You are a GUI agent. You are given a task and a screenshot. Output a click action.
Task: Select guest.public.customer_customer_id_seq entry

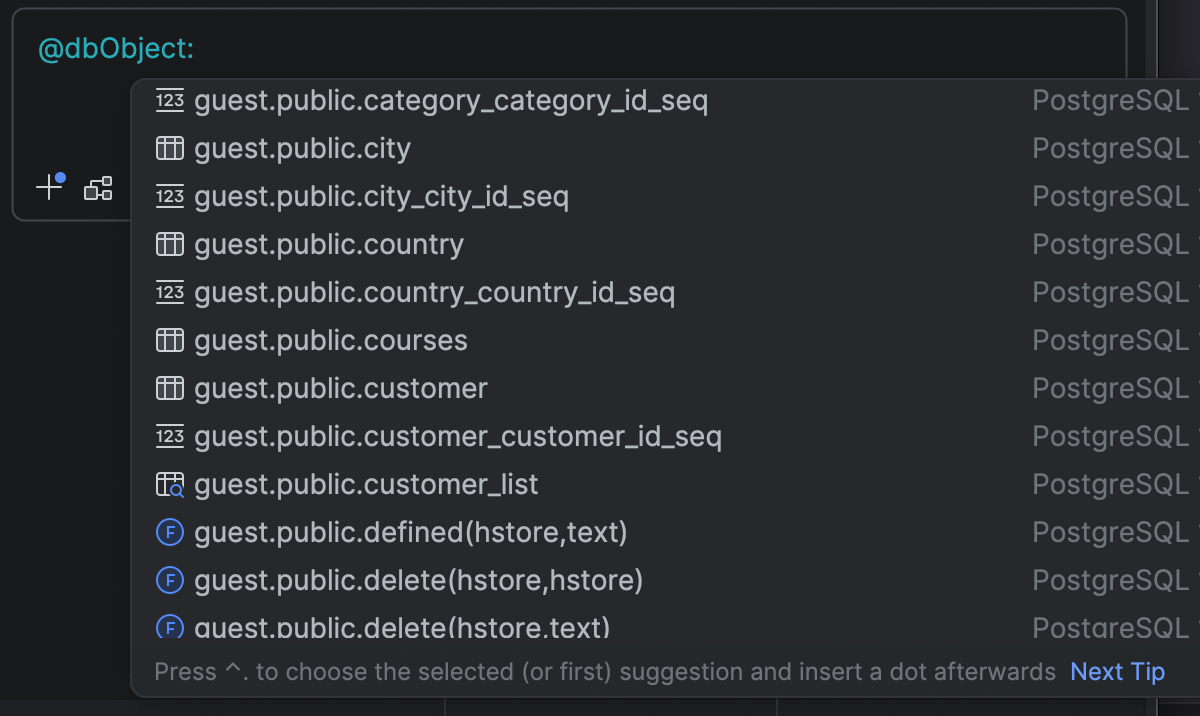pyautogui.click(x=457, y=437)
